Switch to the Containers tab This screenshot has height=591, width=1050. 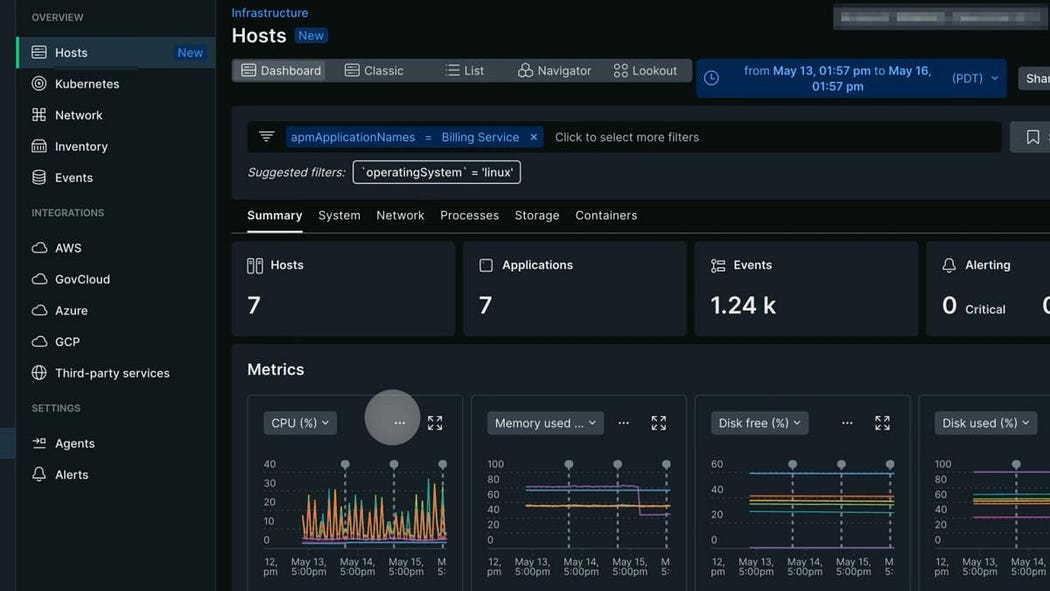pos(605,215)
